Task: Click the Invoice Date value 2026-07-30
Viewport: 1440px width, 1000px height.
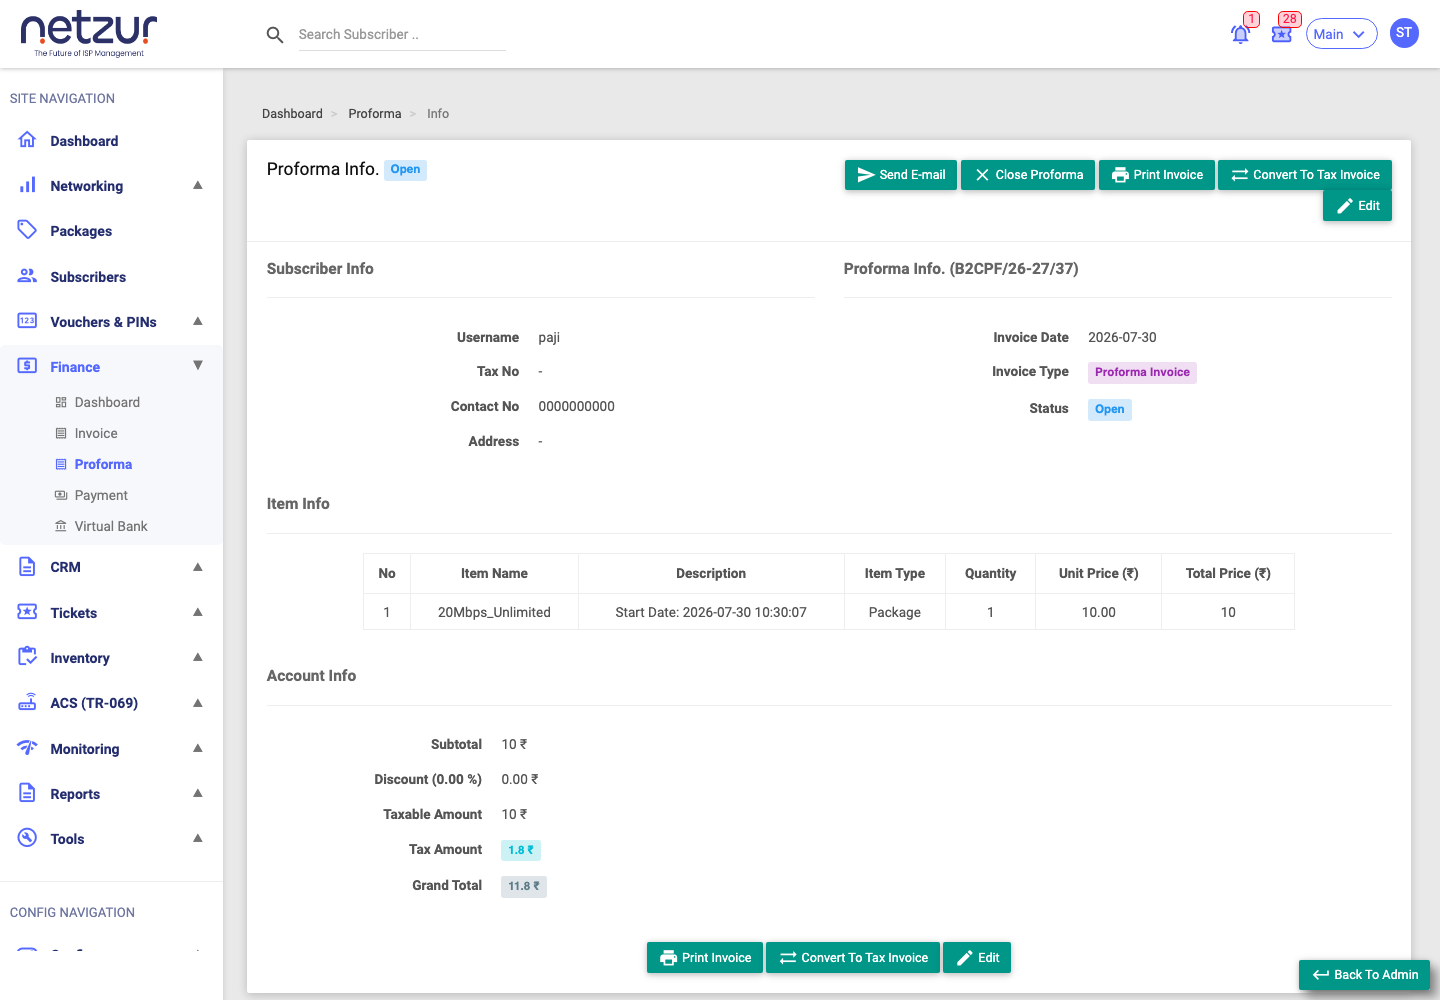Action: 1122,338
